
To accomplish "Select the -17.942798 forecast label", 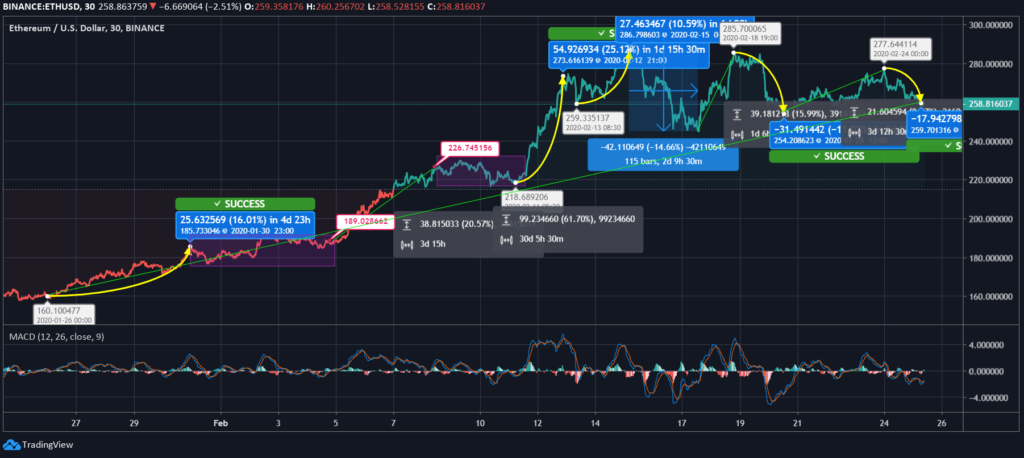I will (935, 124).
